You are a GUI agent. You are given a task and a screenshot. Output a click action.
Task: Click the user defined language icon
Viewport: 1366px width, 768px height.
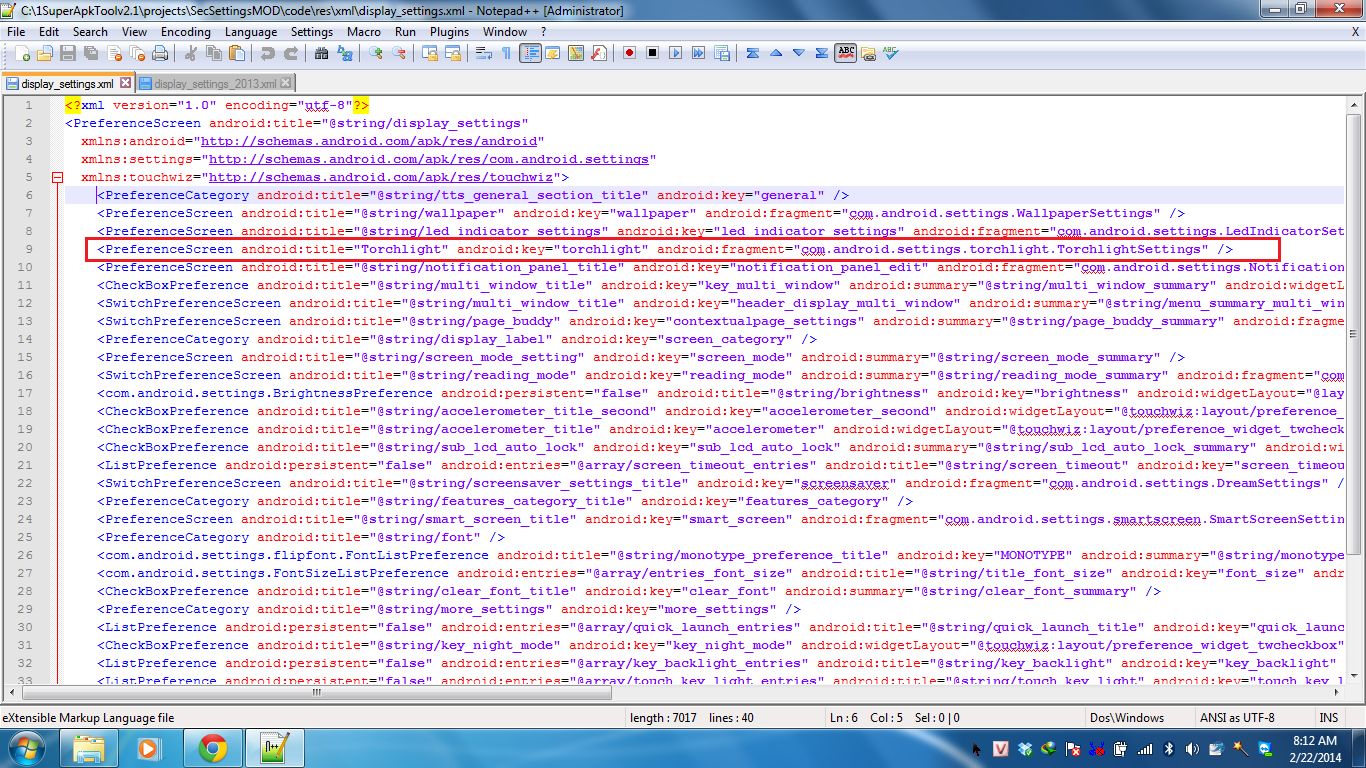click(x=552, y=53)
